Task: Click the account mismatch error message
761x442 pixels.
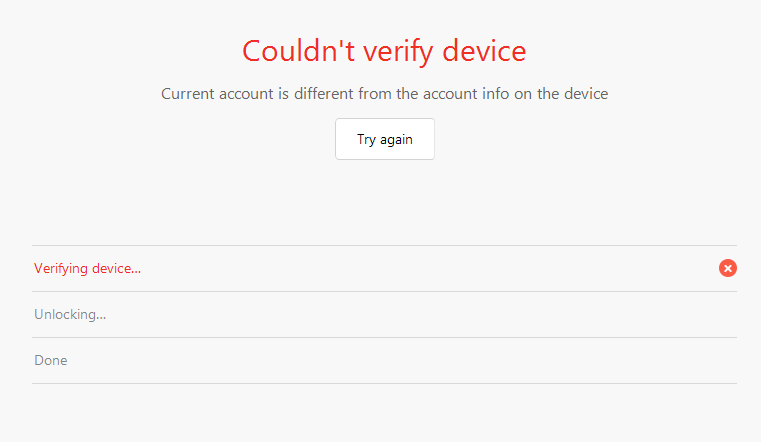Action: (384, 94)
